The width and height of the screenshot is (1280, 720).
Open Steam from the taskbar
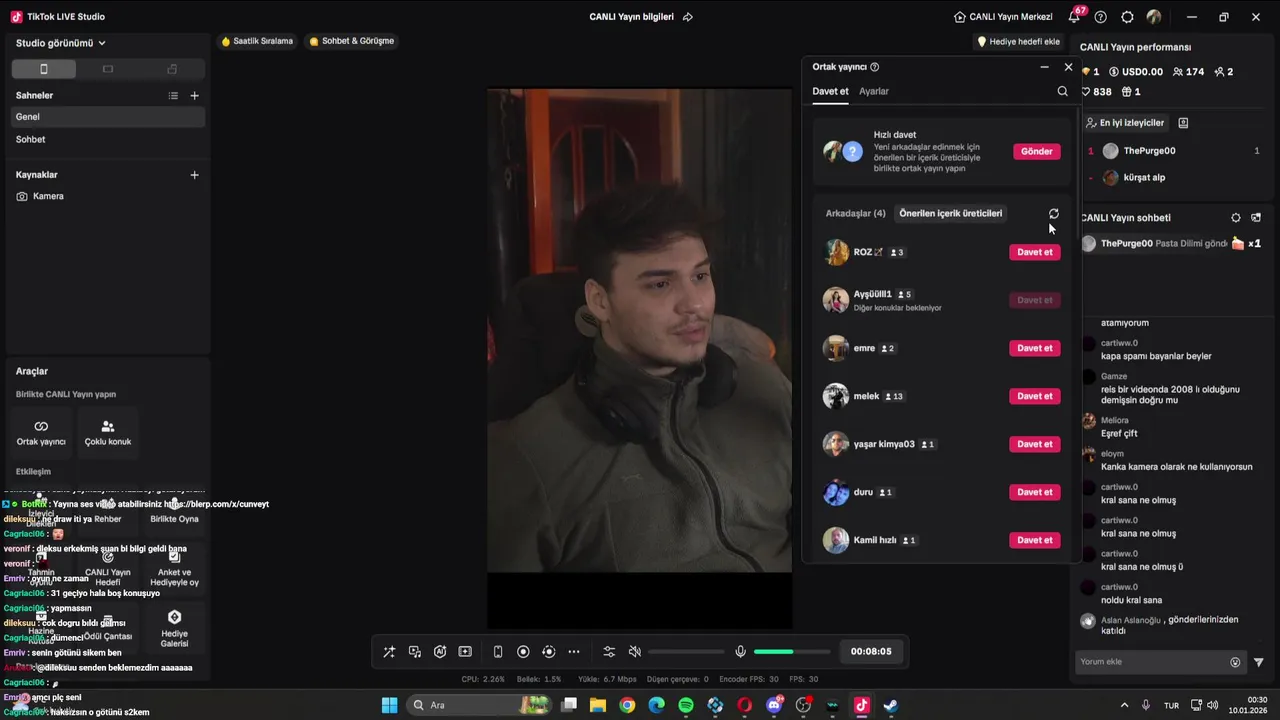(891, 705)
